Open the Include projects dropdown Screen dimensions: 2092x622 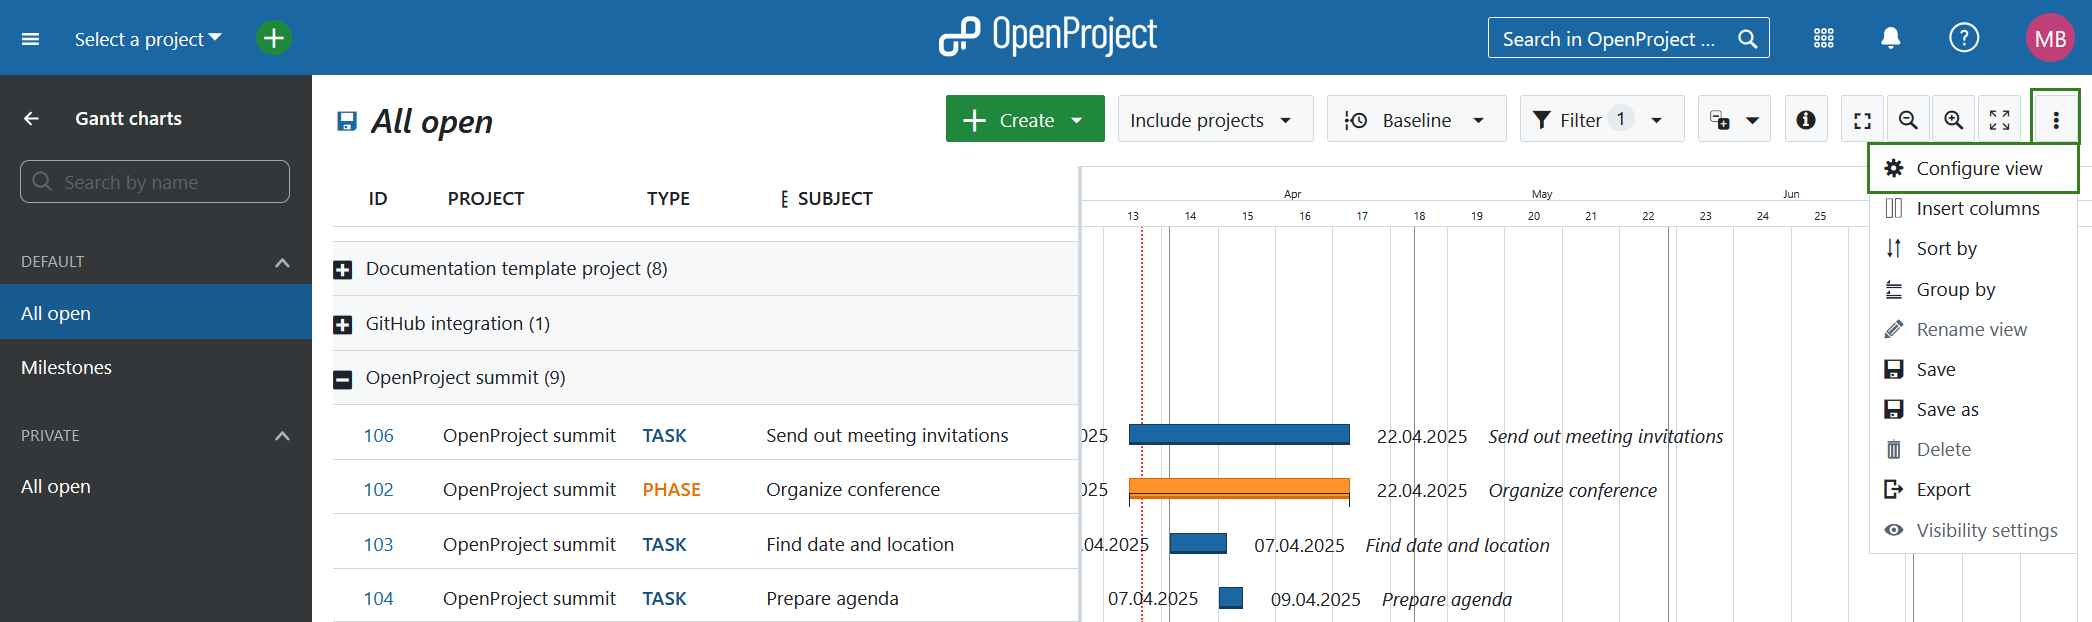(x=1214, y=120)
